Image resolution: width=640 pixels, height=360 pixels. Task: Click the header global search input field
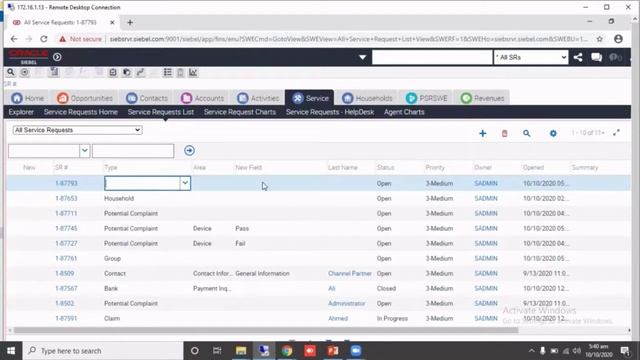point(432,58)
